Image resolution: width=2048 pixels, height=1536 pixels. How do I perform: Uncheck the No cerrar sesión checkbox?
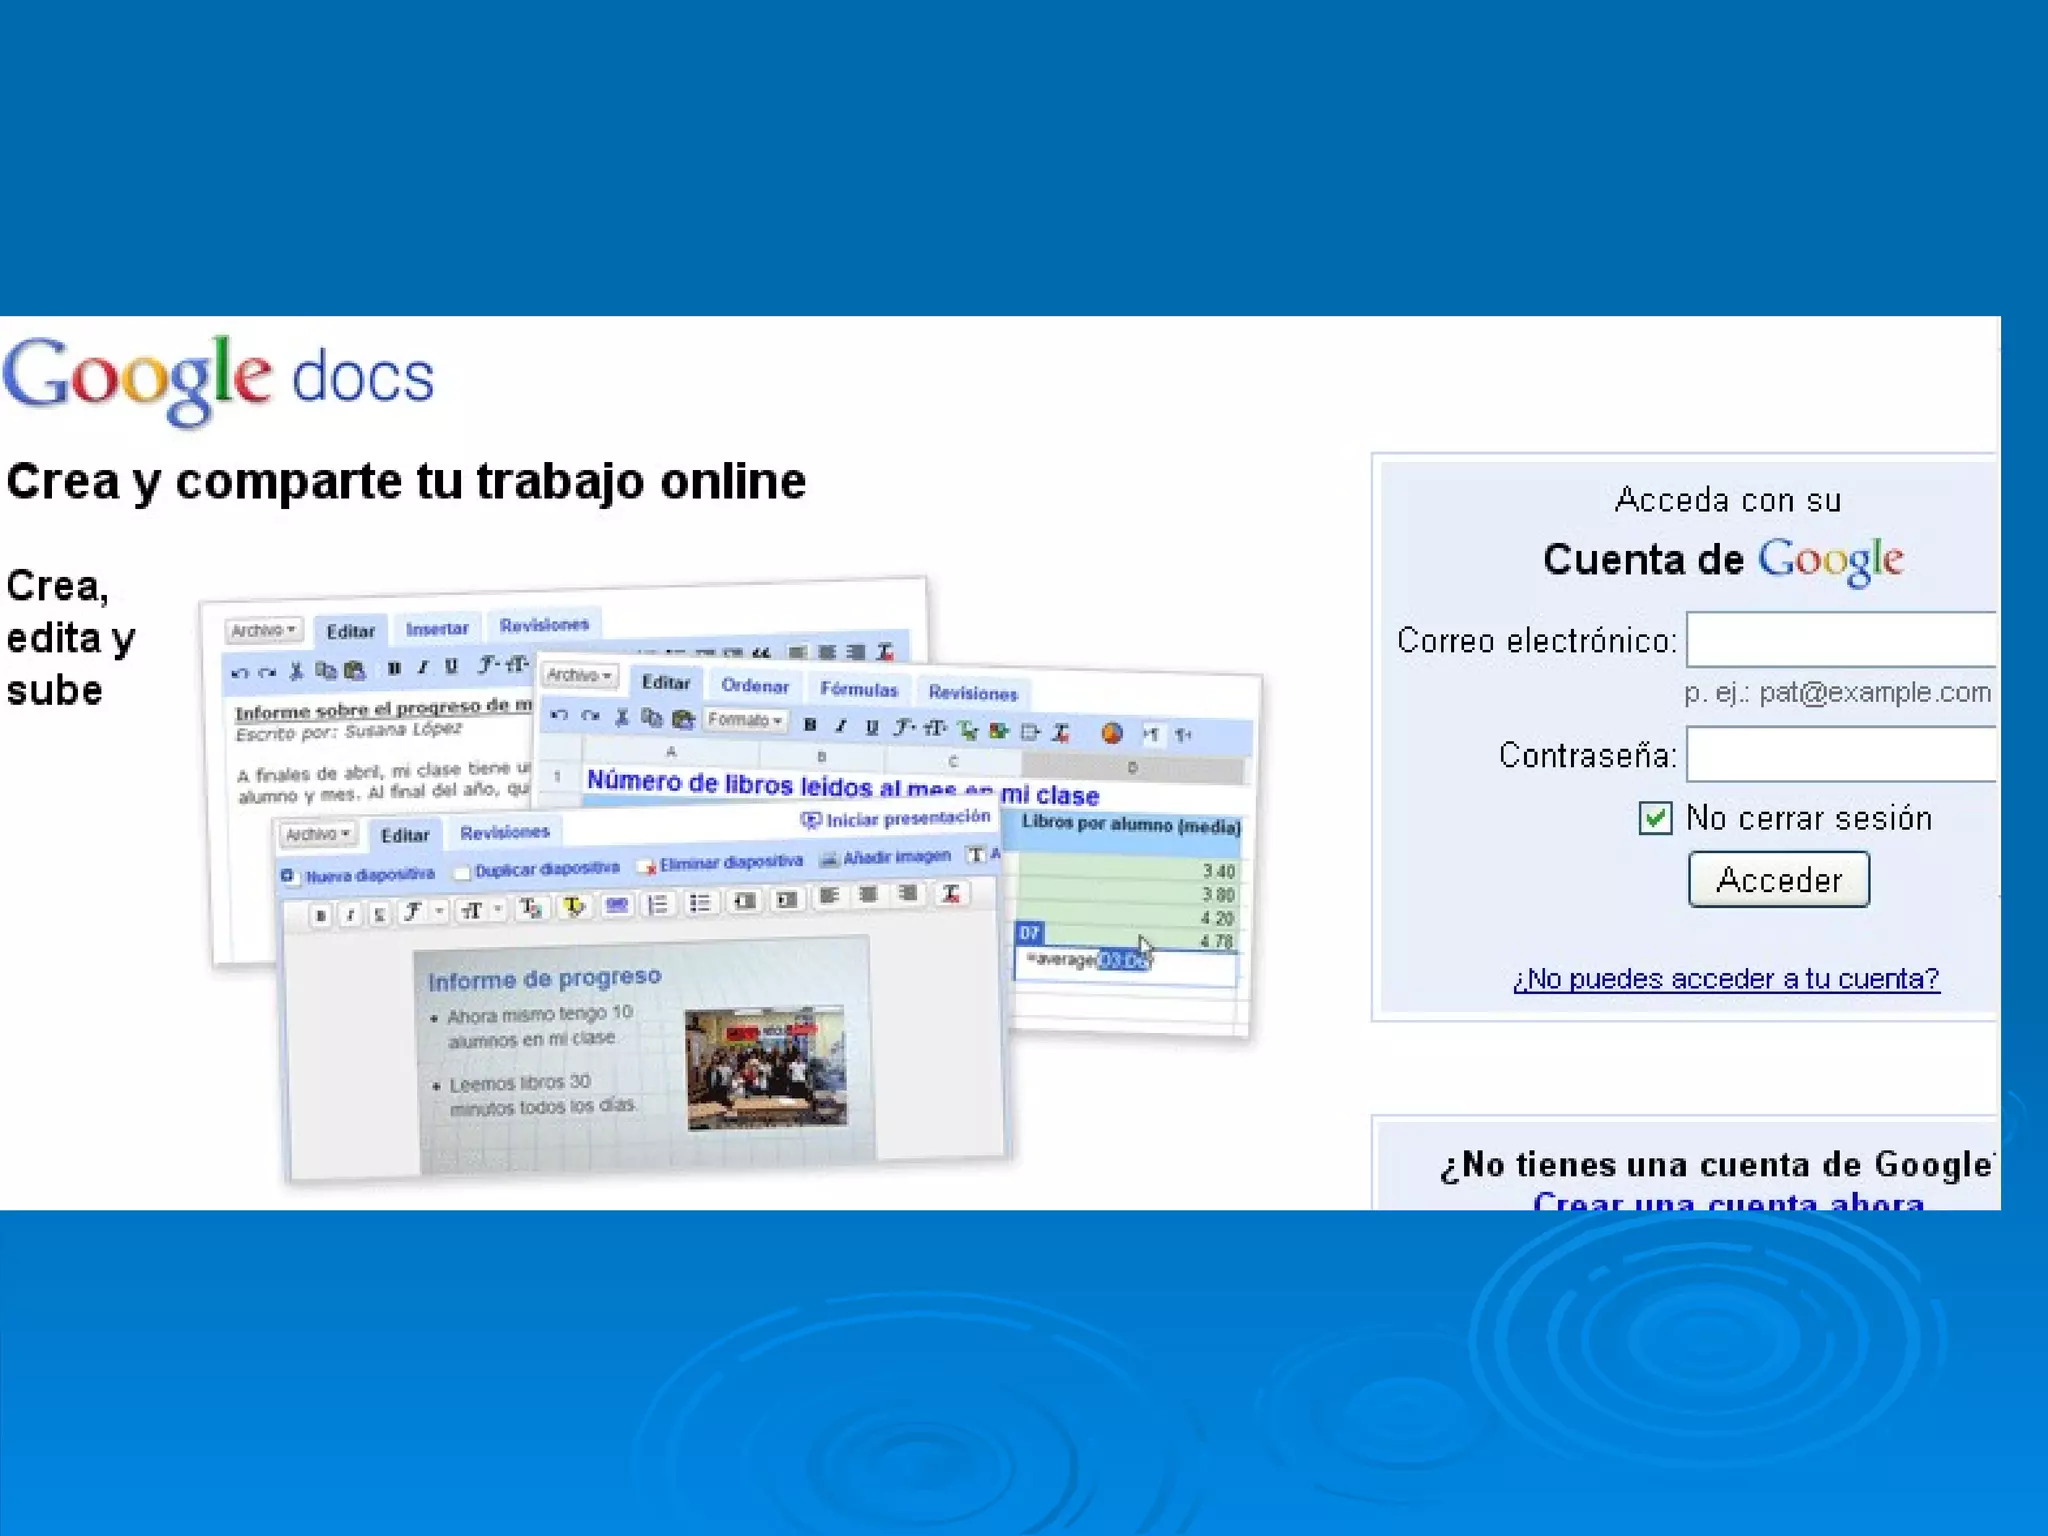coord(1655,818)
